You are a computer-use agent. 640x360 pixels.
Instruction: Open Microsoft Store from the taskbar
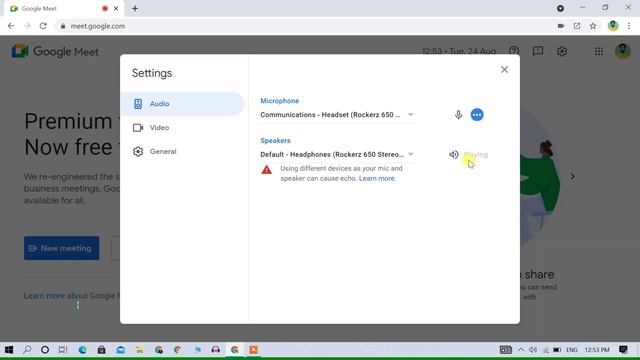(101, 350)
